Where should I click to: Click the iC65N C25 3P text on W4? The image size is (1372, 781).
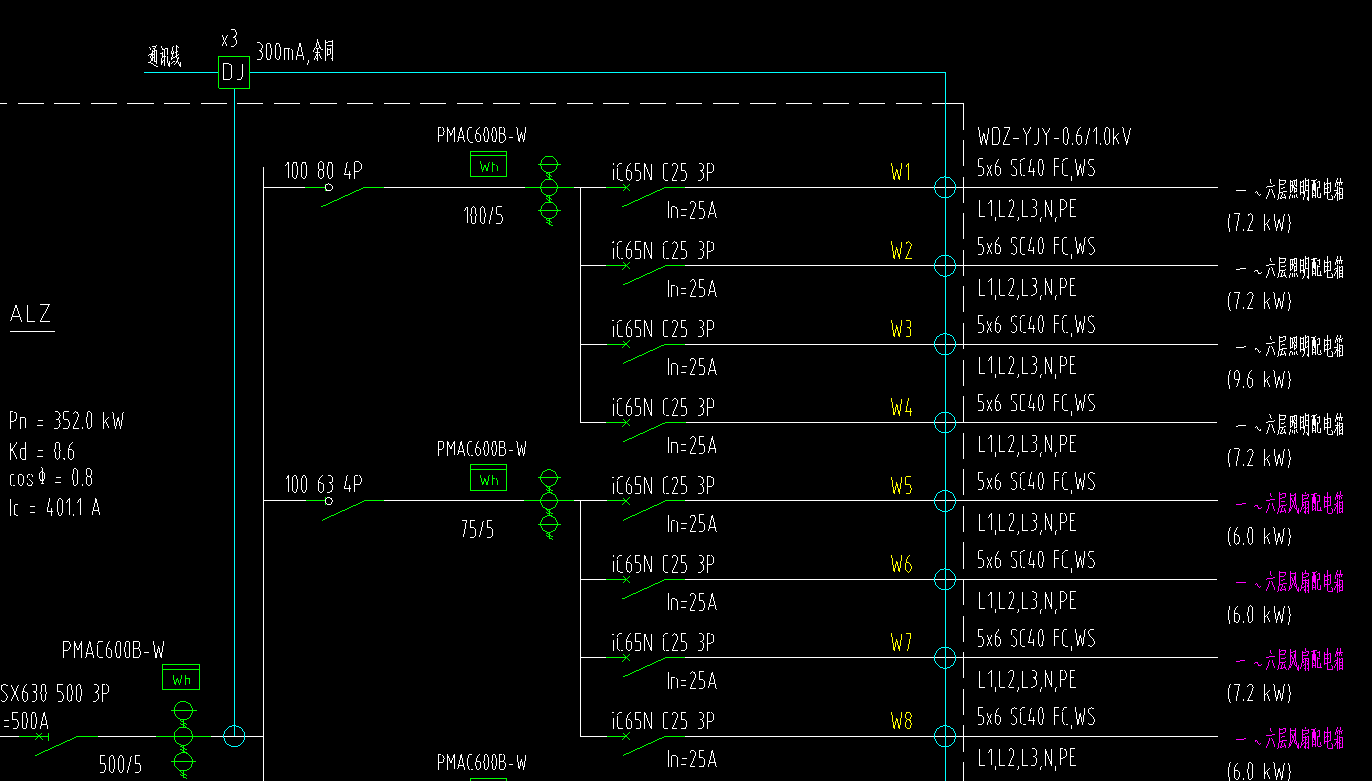(x=663, y=408)
